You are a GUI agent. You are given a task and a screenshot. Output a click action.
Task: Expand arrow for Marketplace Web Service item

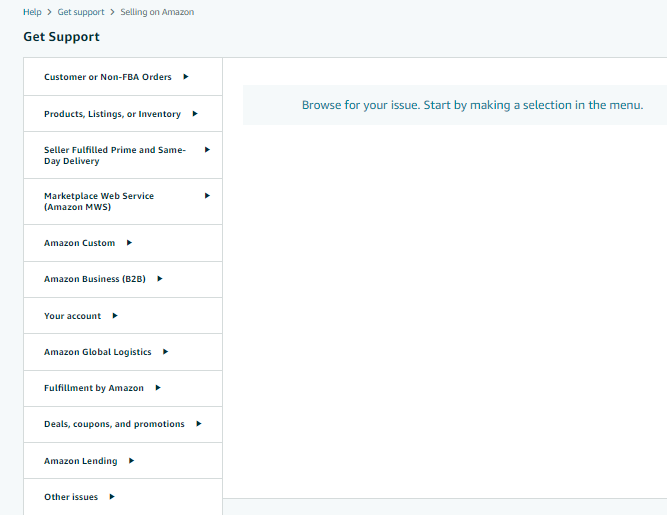(x=208, y=196)
